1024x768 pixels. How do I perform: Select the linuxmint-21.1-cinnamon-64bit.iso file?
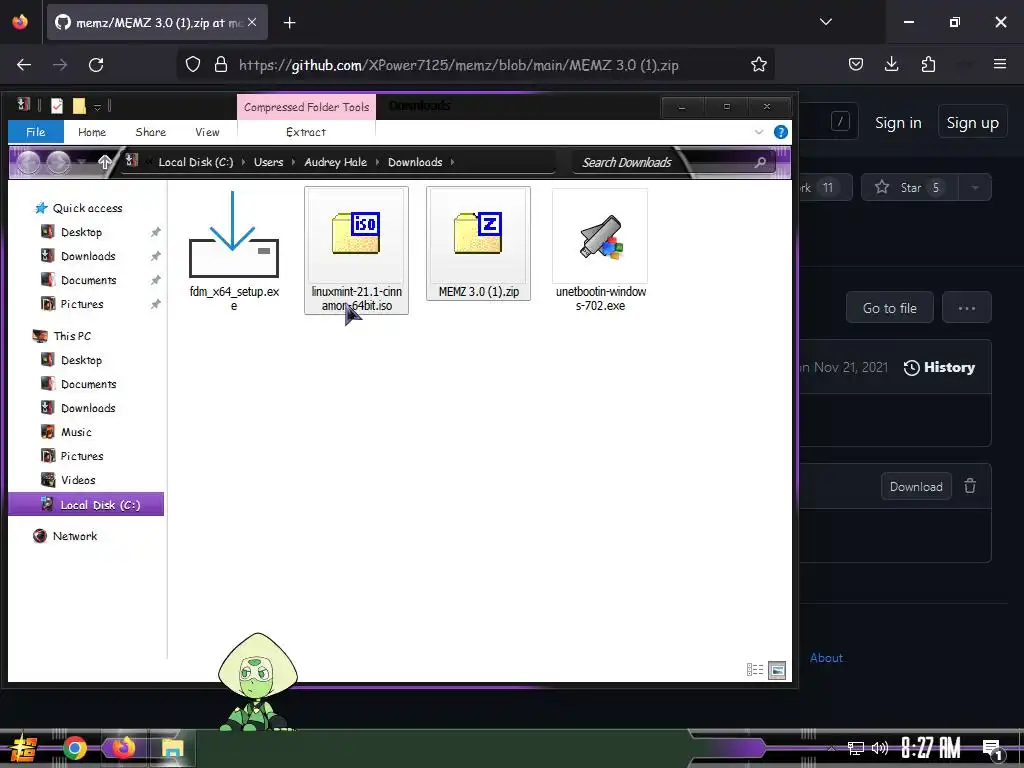[x=357, y=250]
